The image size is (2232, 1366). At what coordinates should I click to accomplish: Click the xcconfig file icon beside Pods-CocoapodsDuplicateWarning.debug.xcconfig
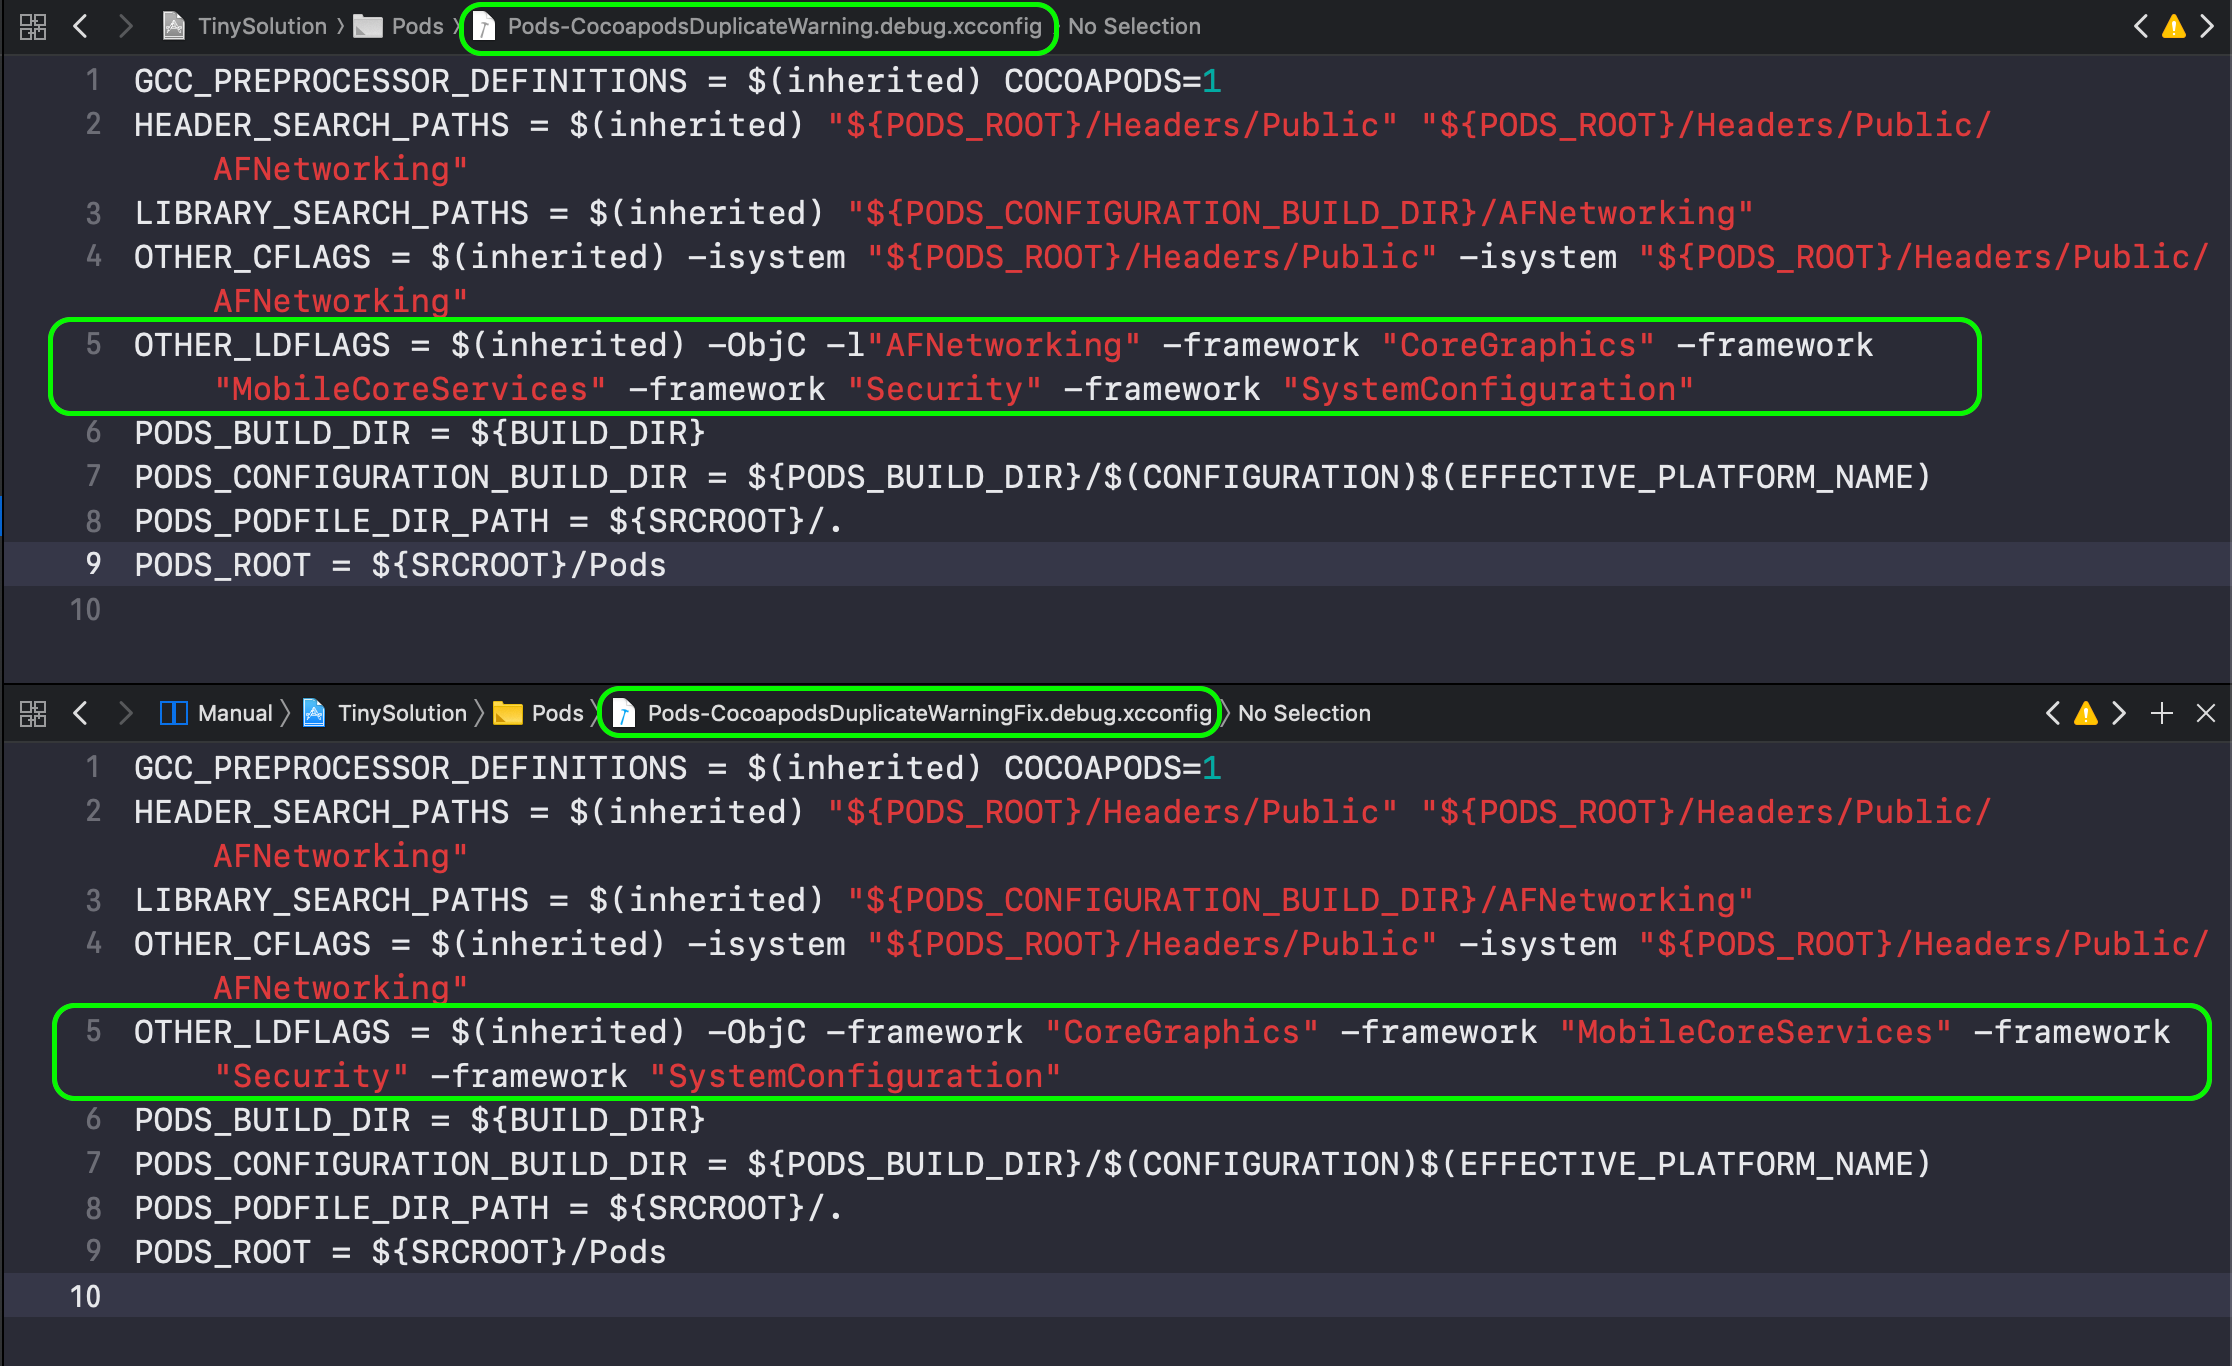pos(484,26)
